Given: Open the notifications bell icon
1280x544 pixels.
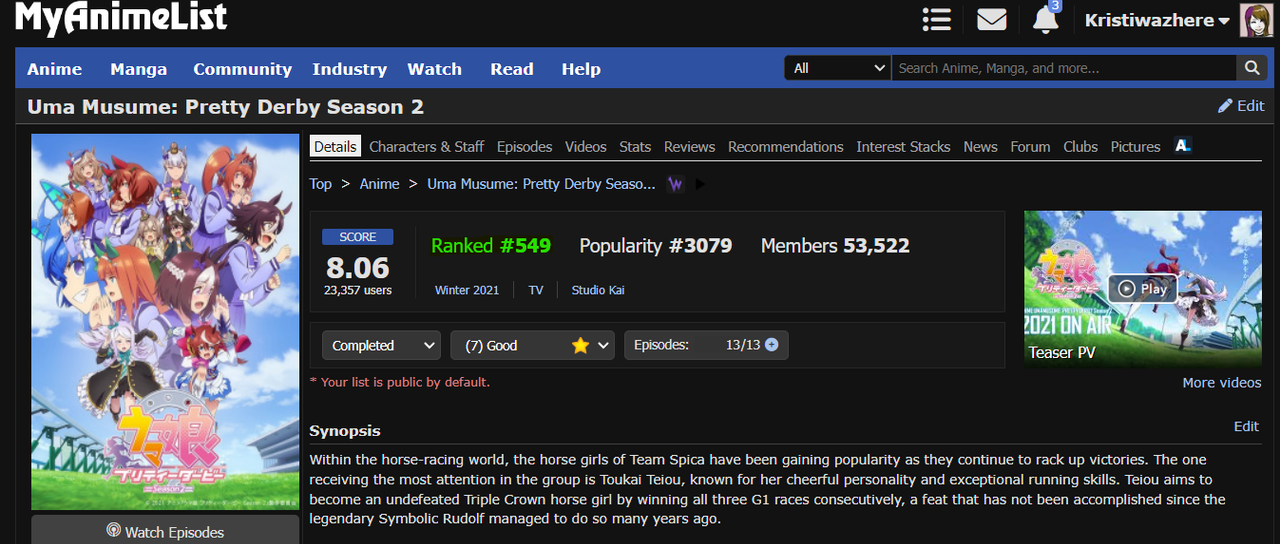Looking at the screenshot, I should click(x=1045, y=19).
